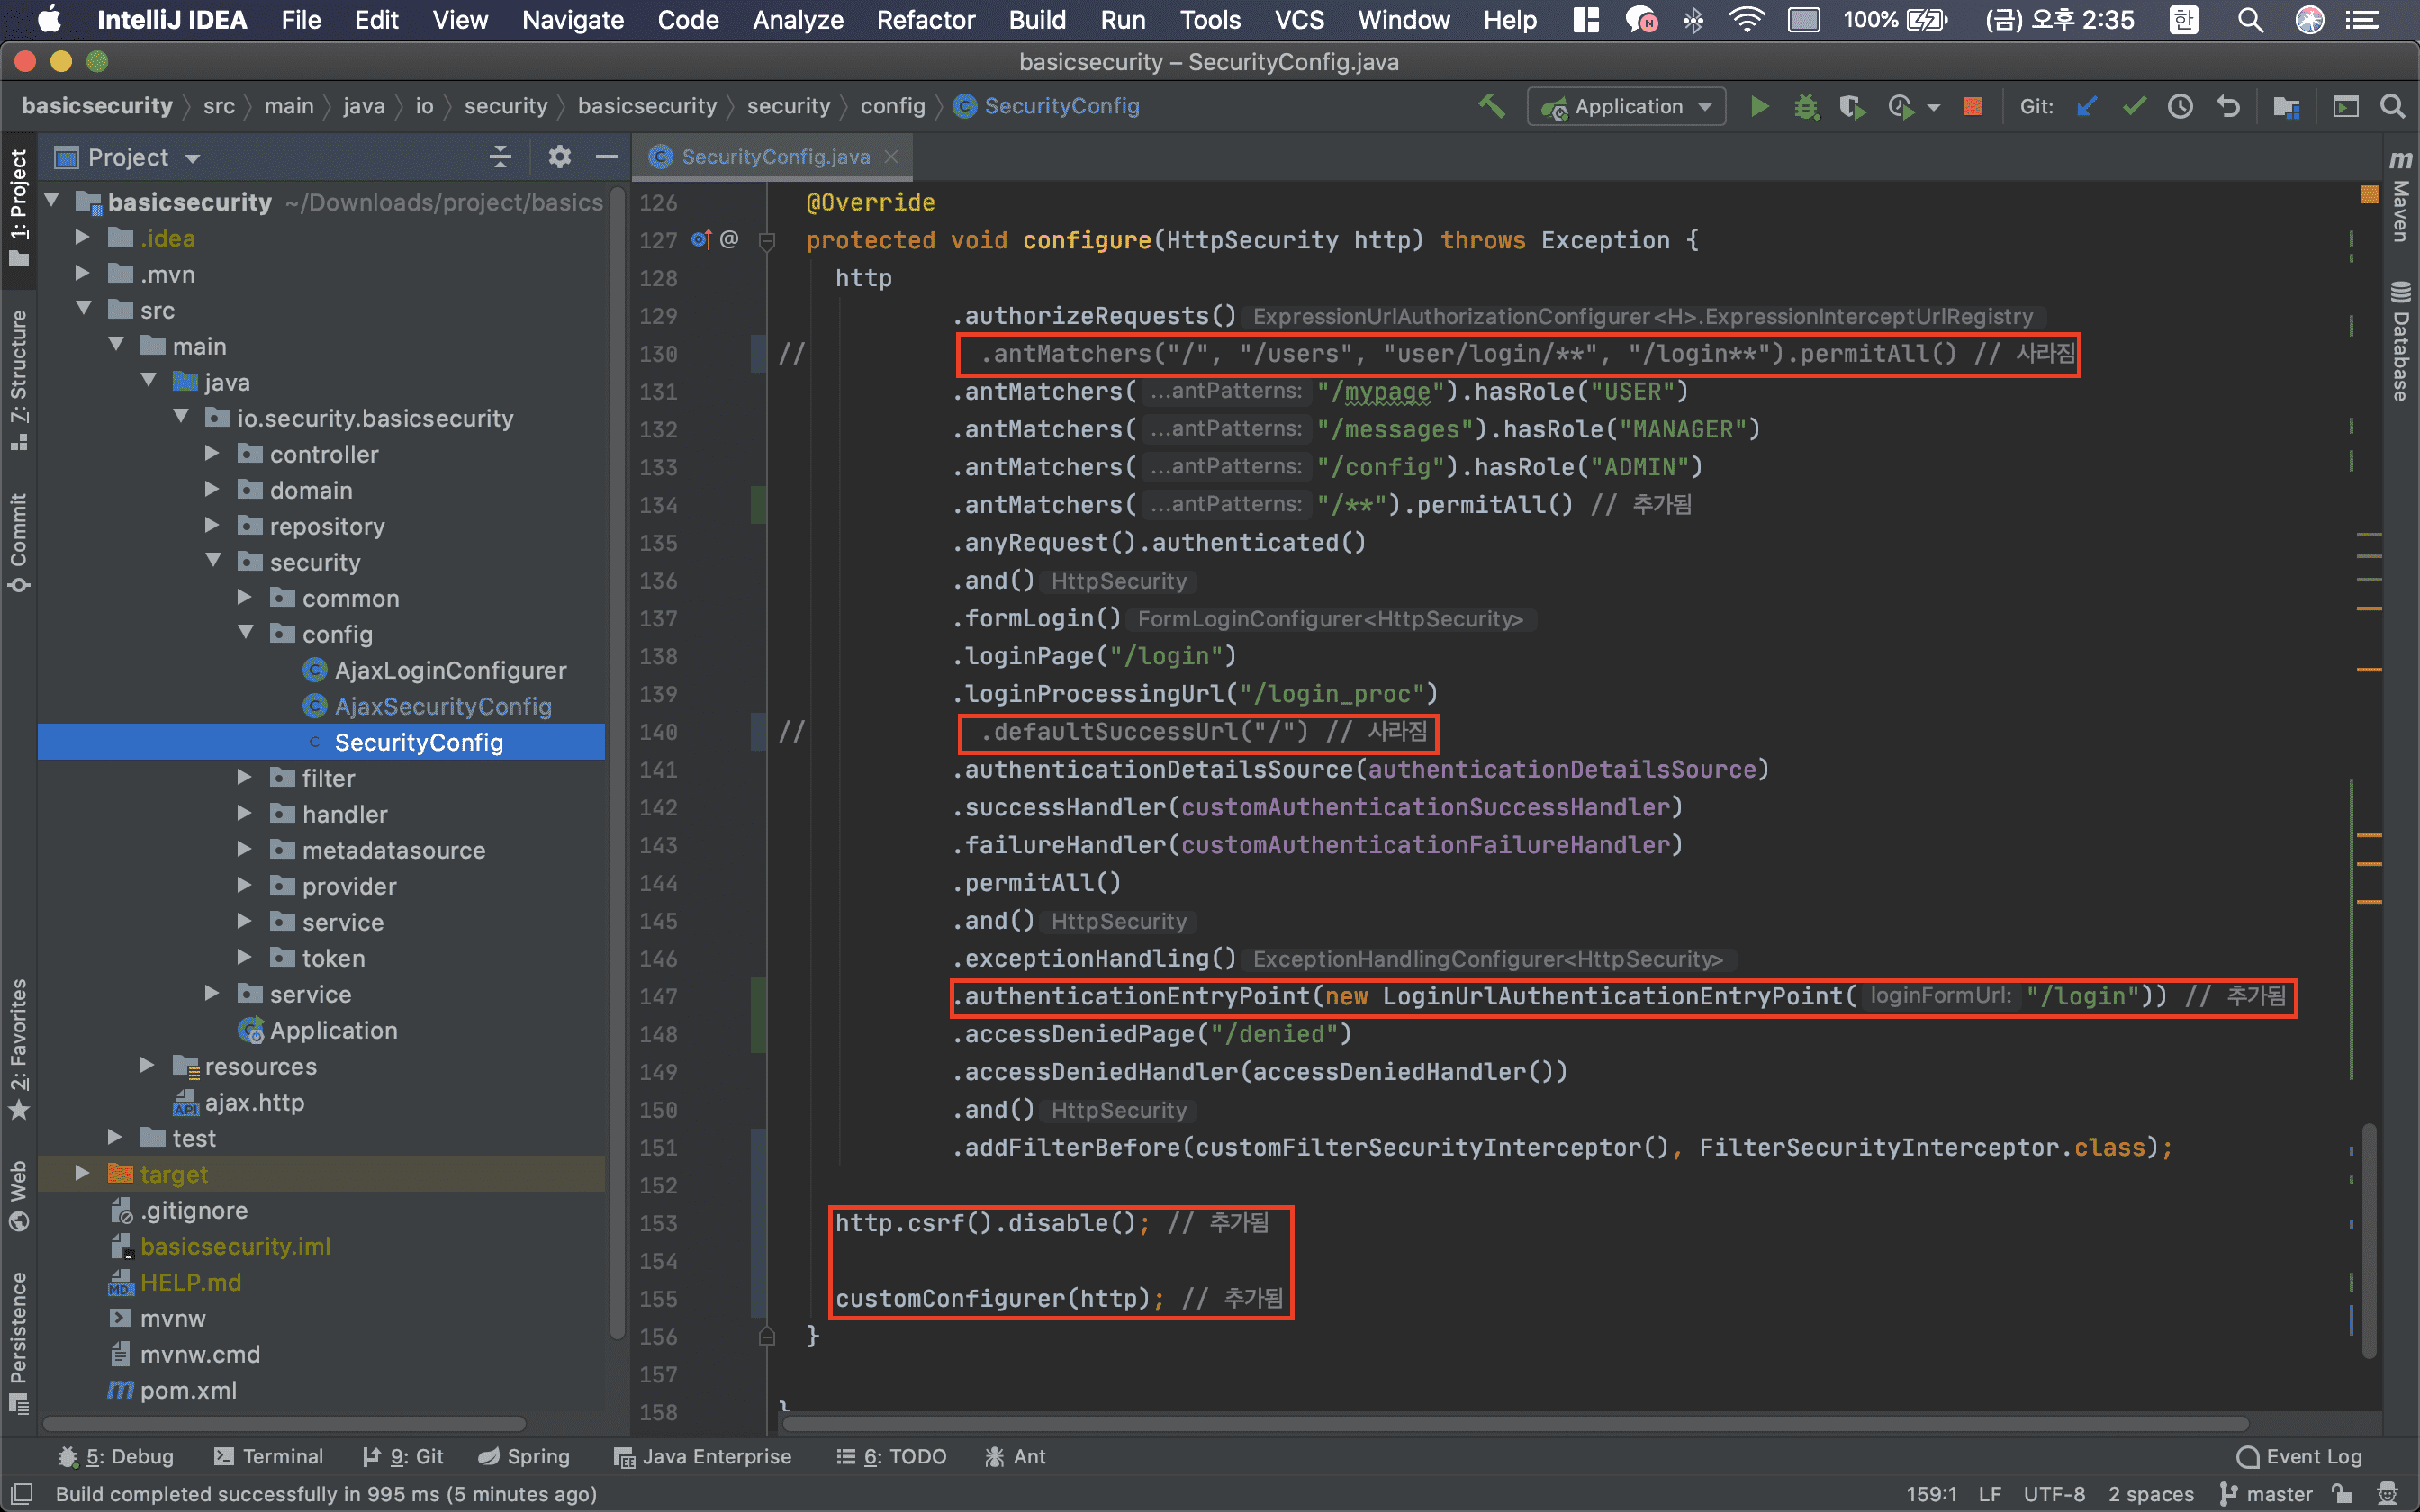2420x1512 pixels.
Task: Click the Git update project arrow icon
Action: click(2087, 106)
